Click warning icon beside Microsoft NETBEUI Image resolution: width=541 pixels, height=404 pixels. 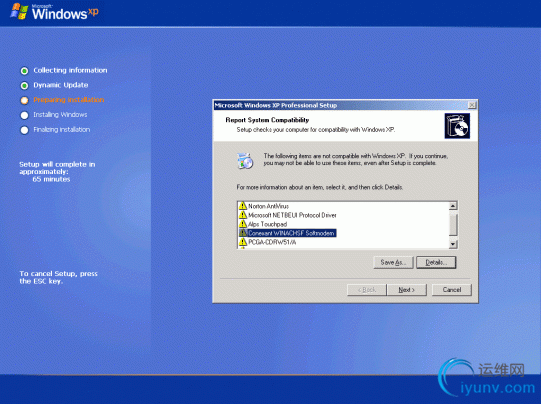pos(243,215)
